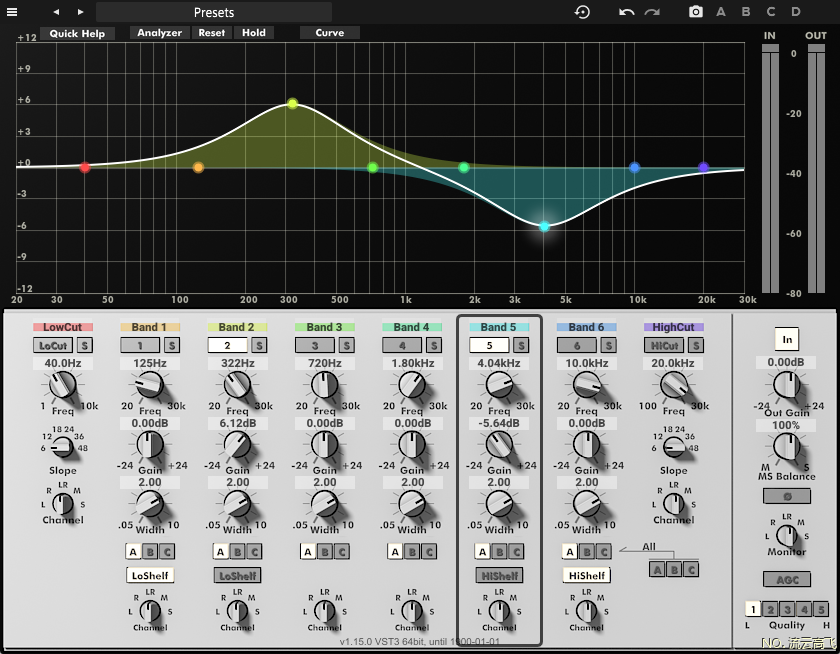This screenshot has height=654, width=840.
Task: Toggle the HiCut enable button
Action: pyautogui.click(x=664, y=345)
